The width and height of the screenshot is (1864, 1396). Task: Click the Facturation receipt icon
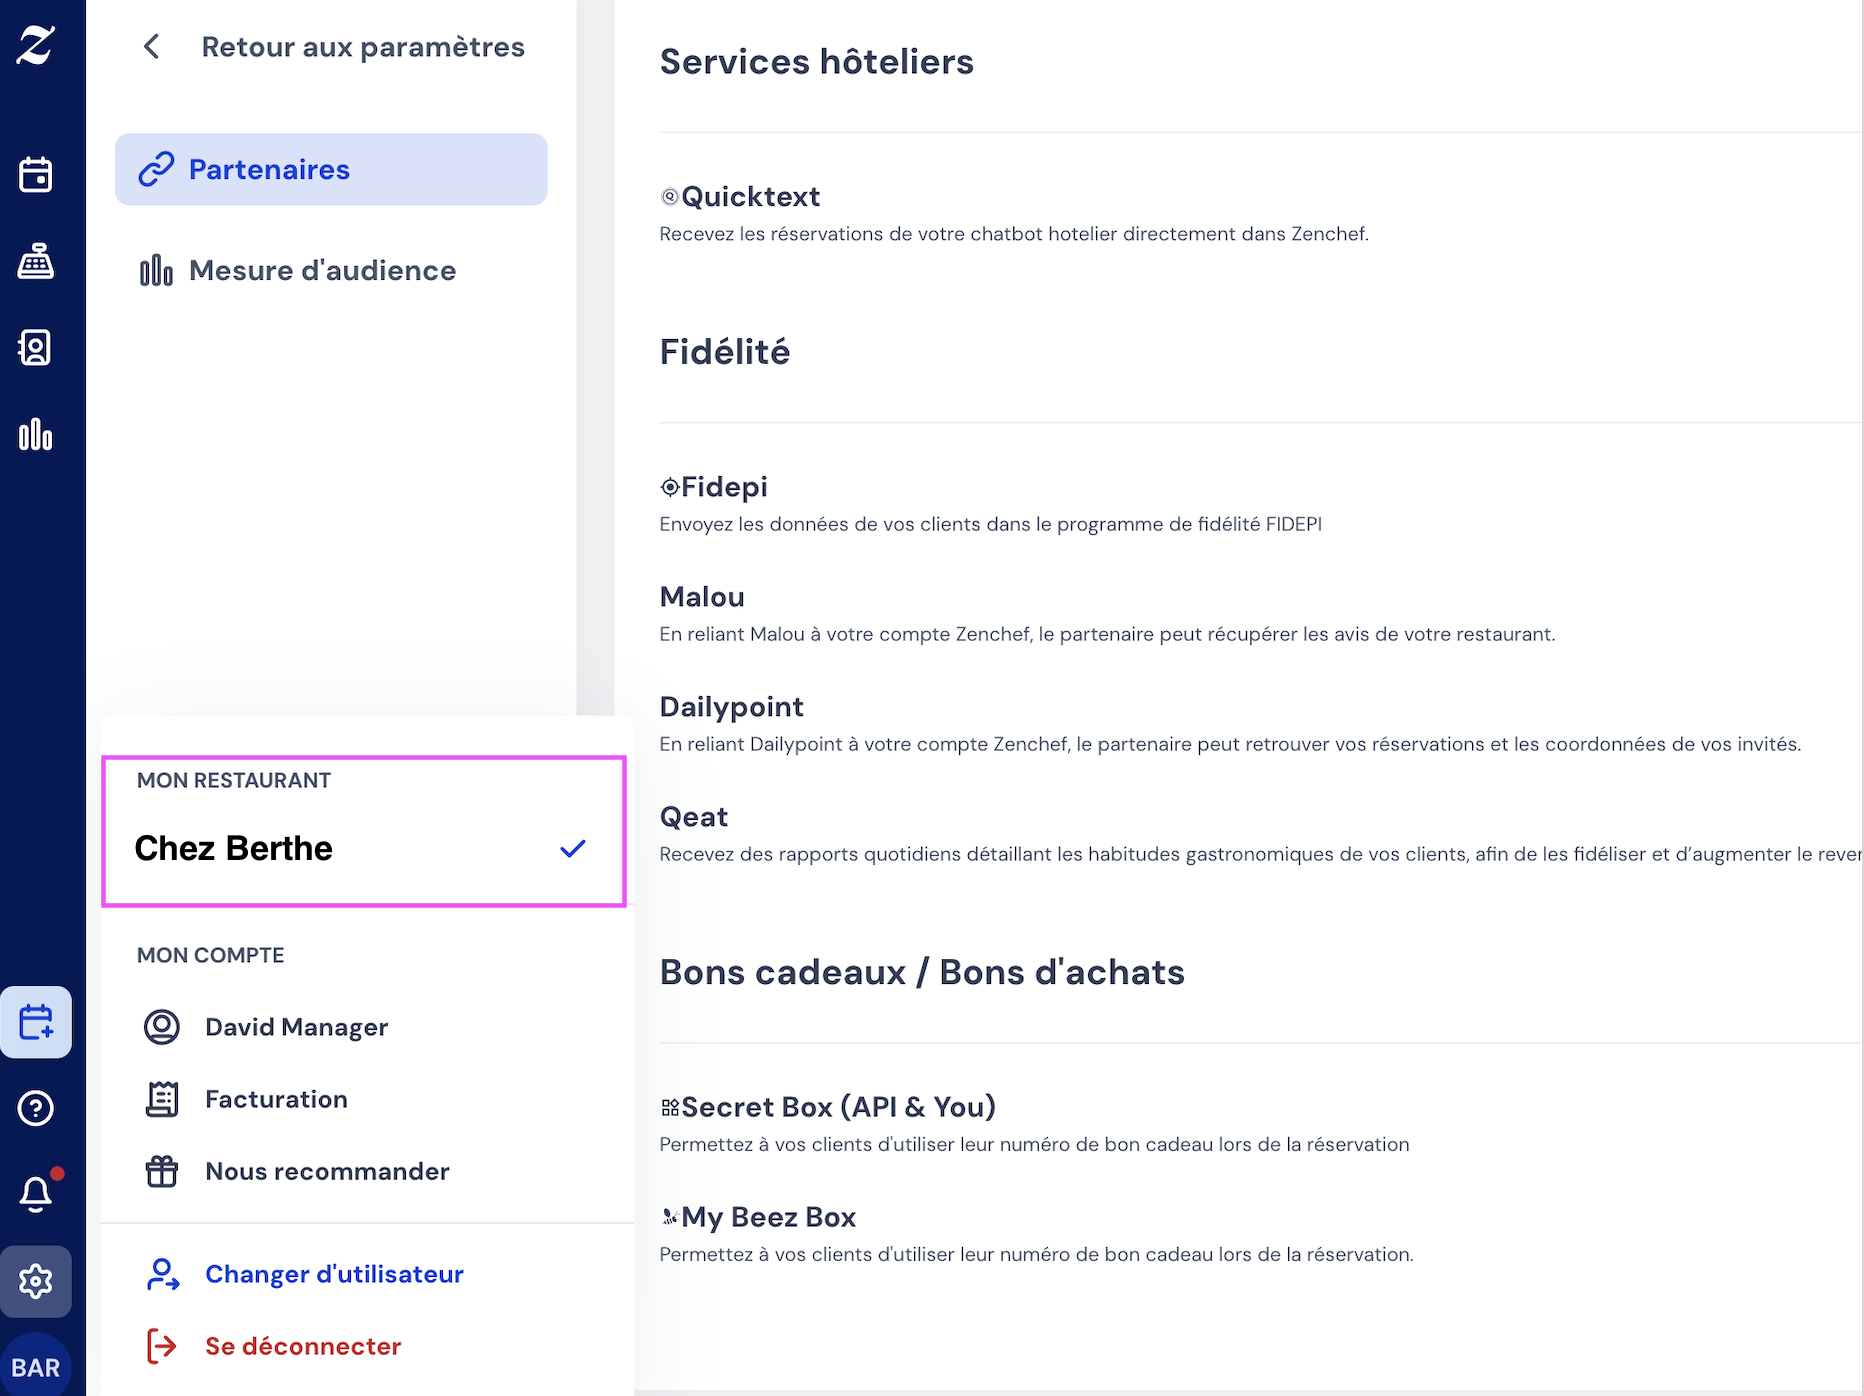tap(162, 1099)
